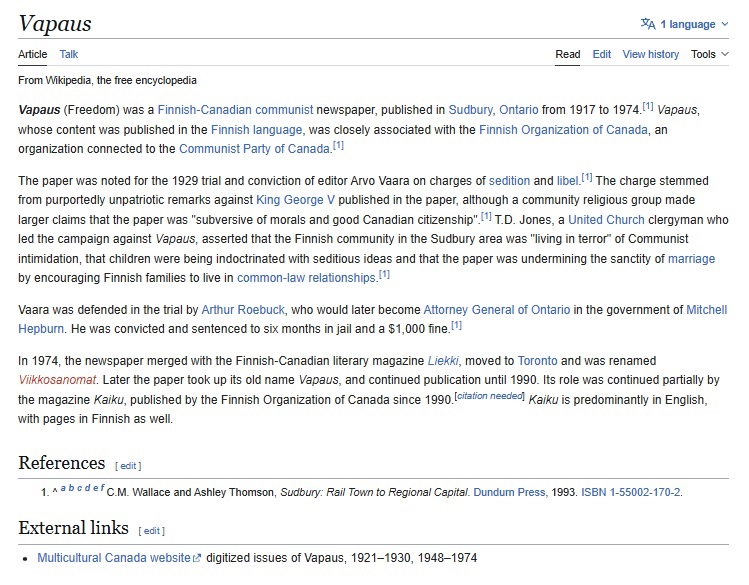749x585 pixels.
Task: Open the Talk tab
Action: [x=68, y=54]
